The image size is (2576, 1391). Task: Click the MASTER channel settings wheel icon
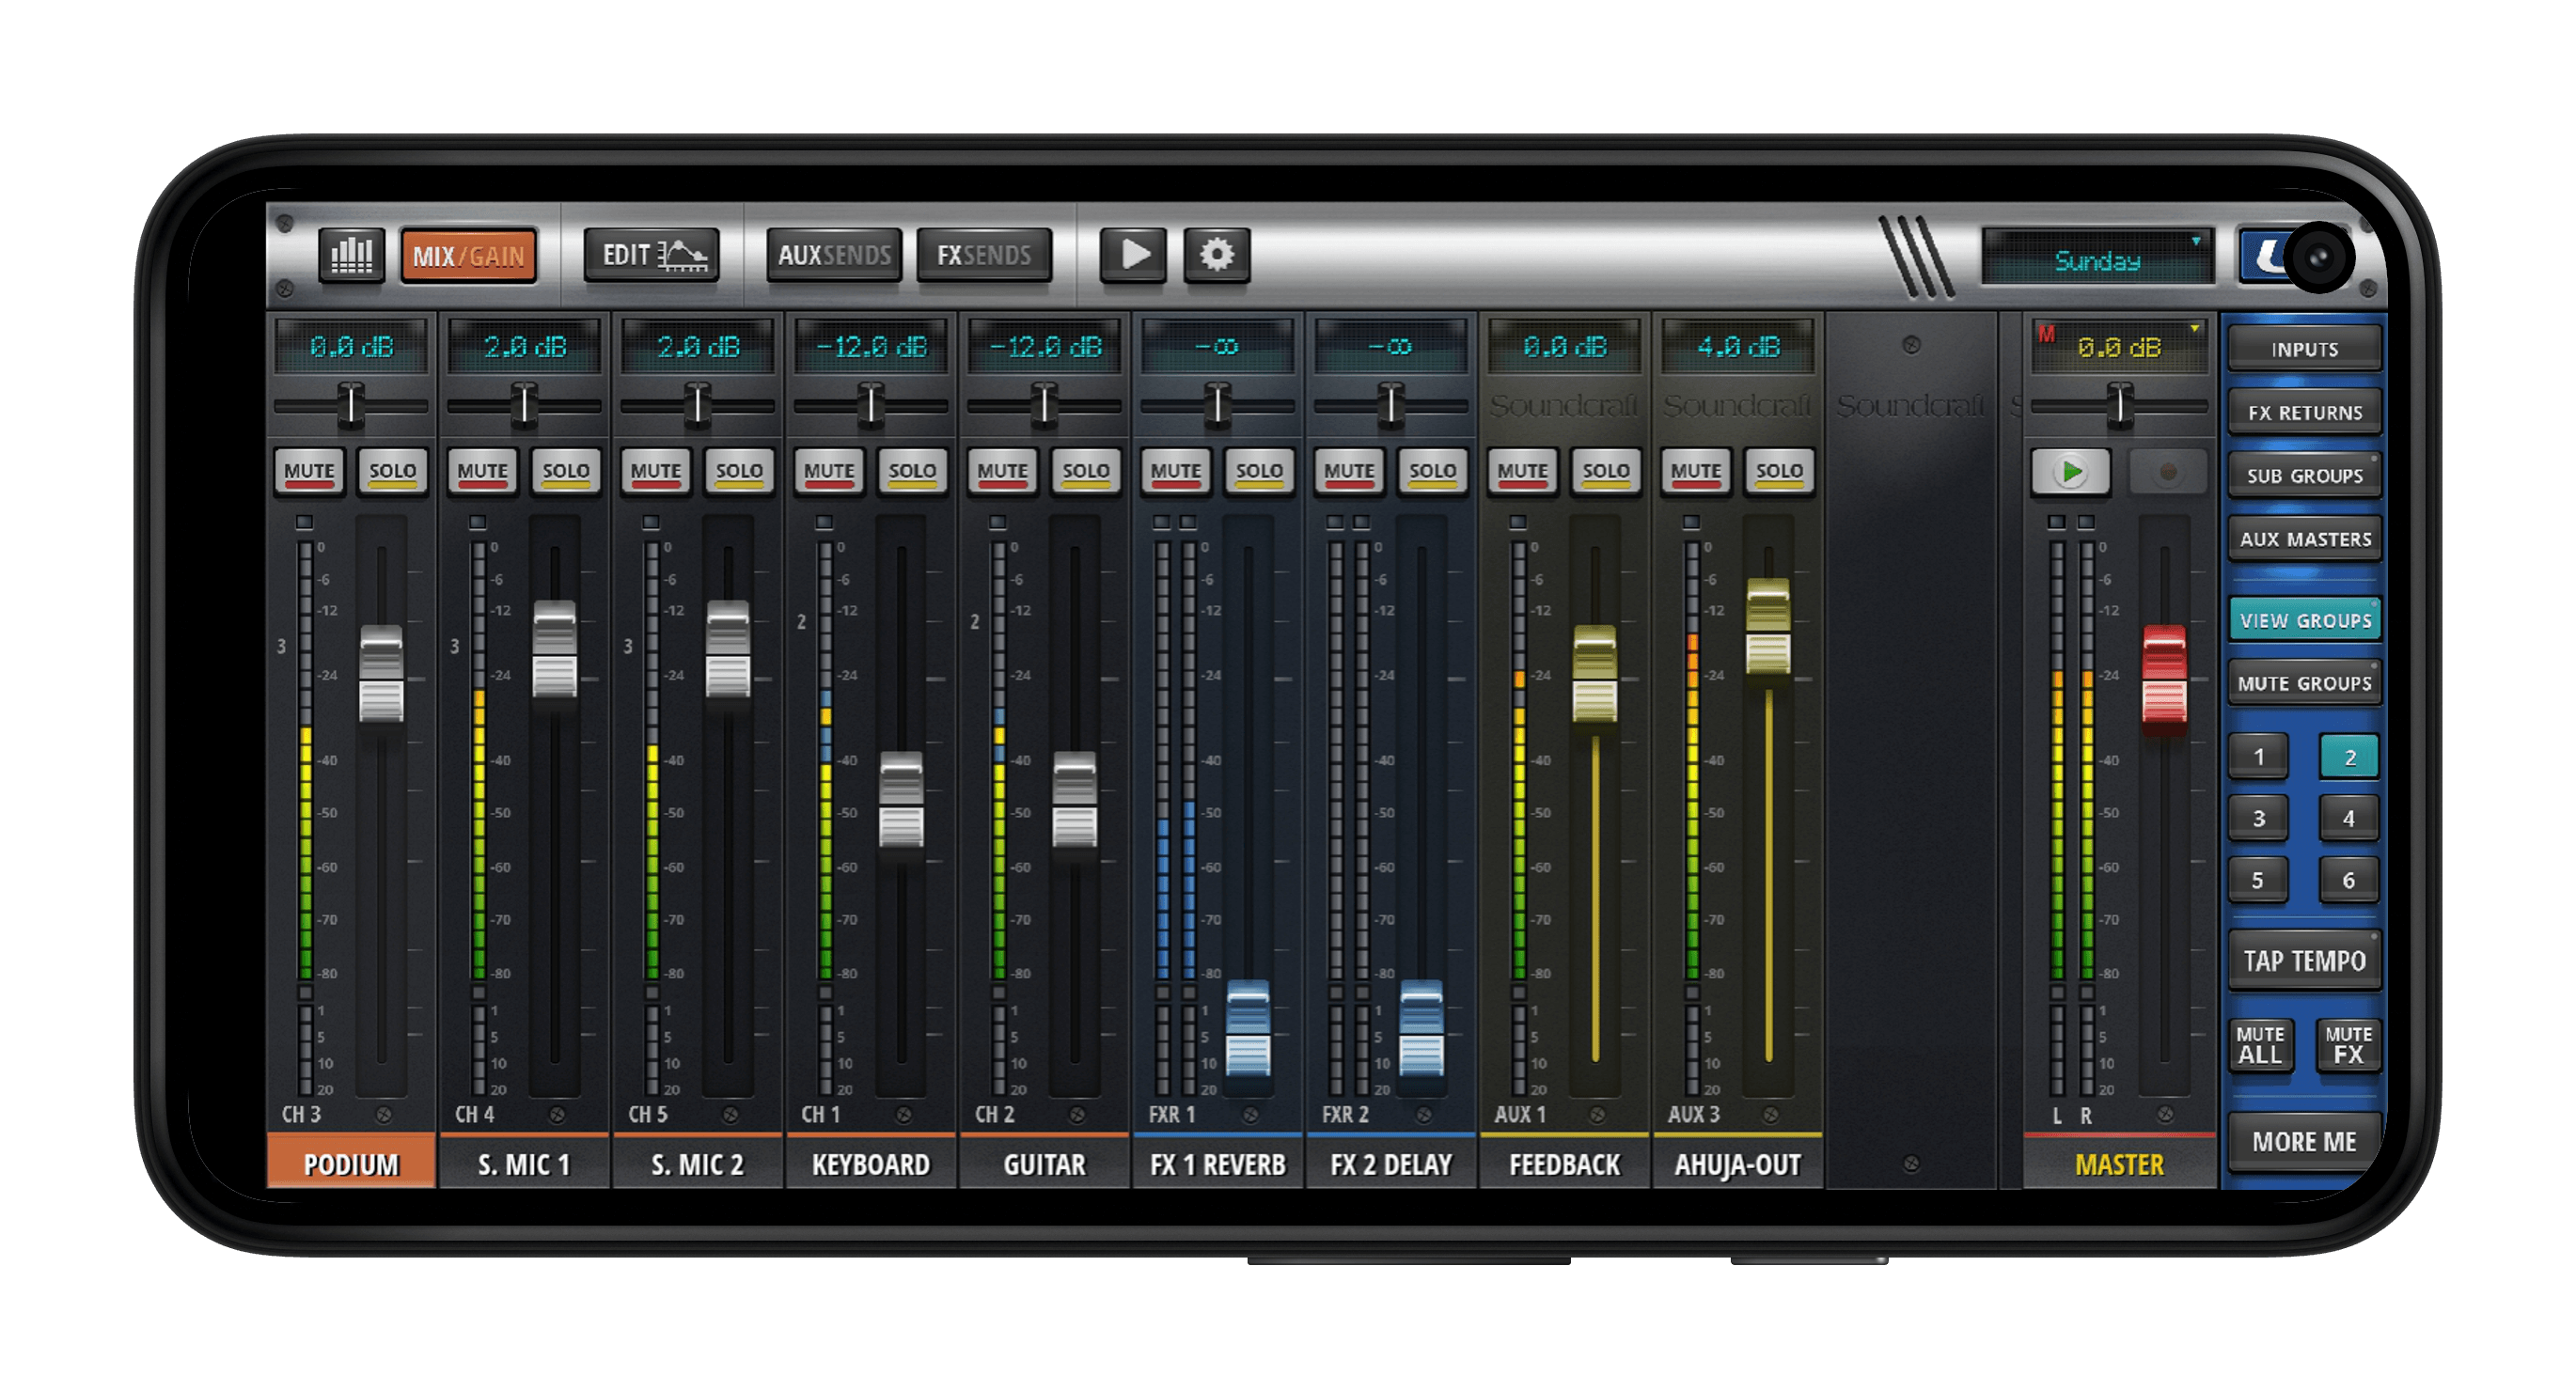(x=2165, y=1114)
